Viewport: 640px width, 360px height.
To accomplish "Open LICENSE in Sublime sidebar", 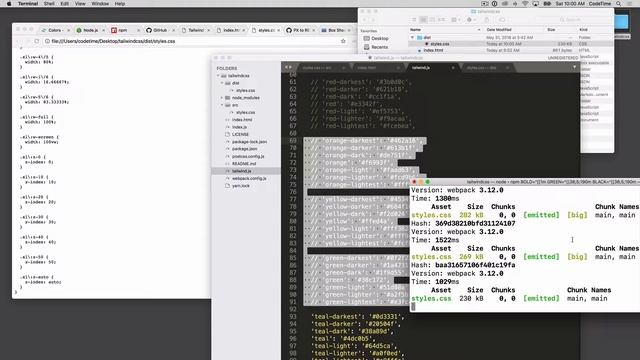I will 240,134.
